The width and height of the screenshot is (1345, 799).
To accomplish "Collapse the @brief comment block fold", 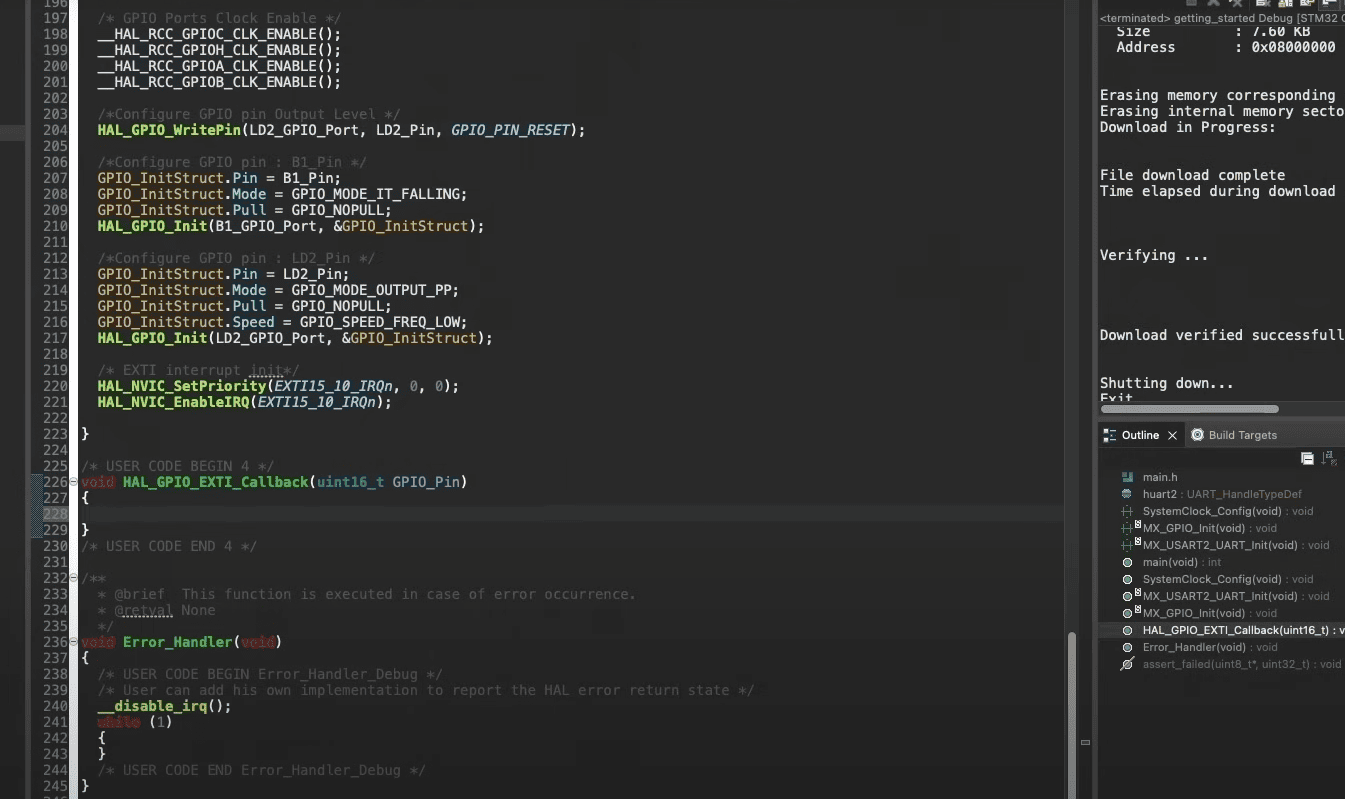I will coord(74,578).
